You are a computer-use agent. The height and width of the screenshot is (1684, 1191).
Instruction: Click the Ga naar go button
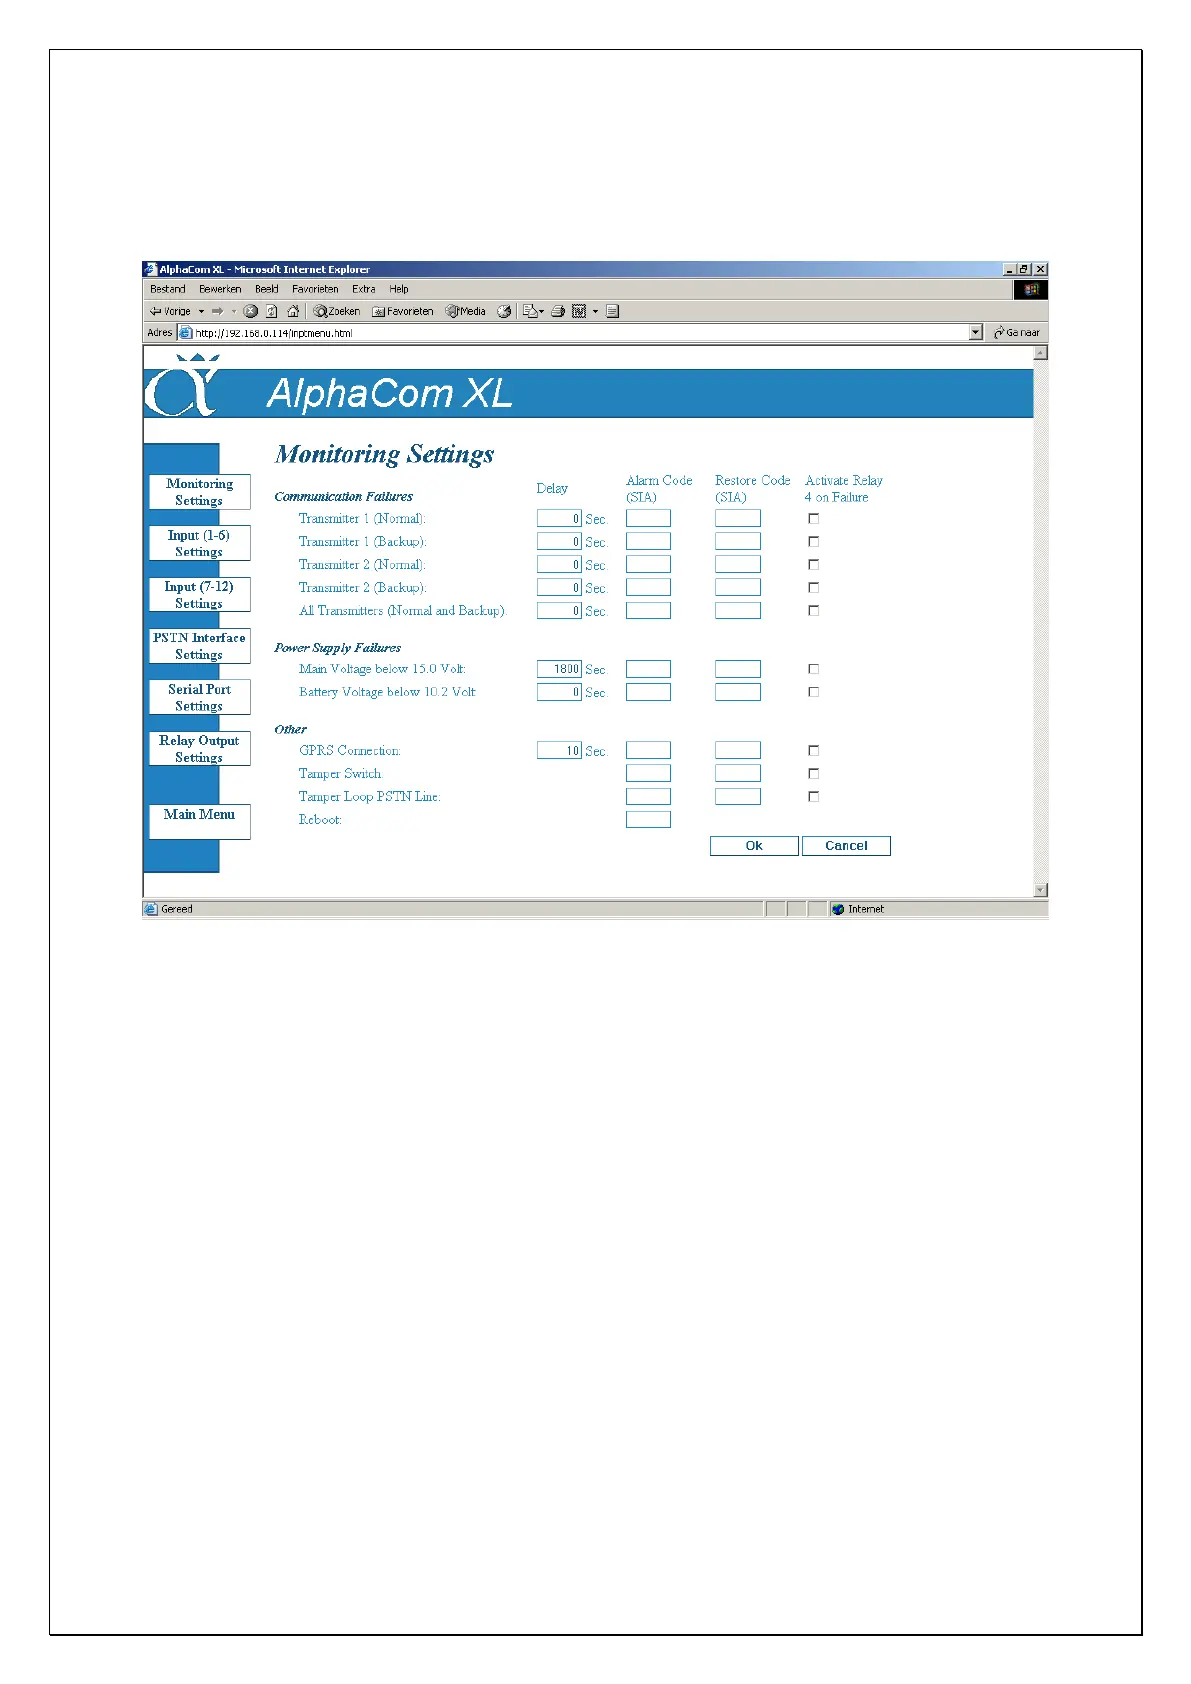tap(1017, 333)
